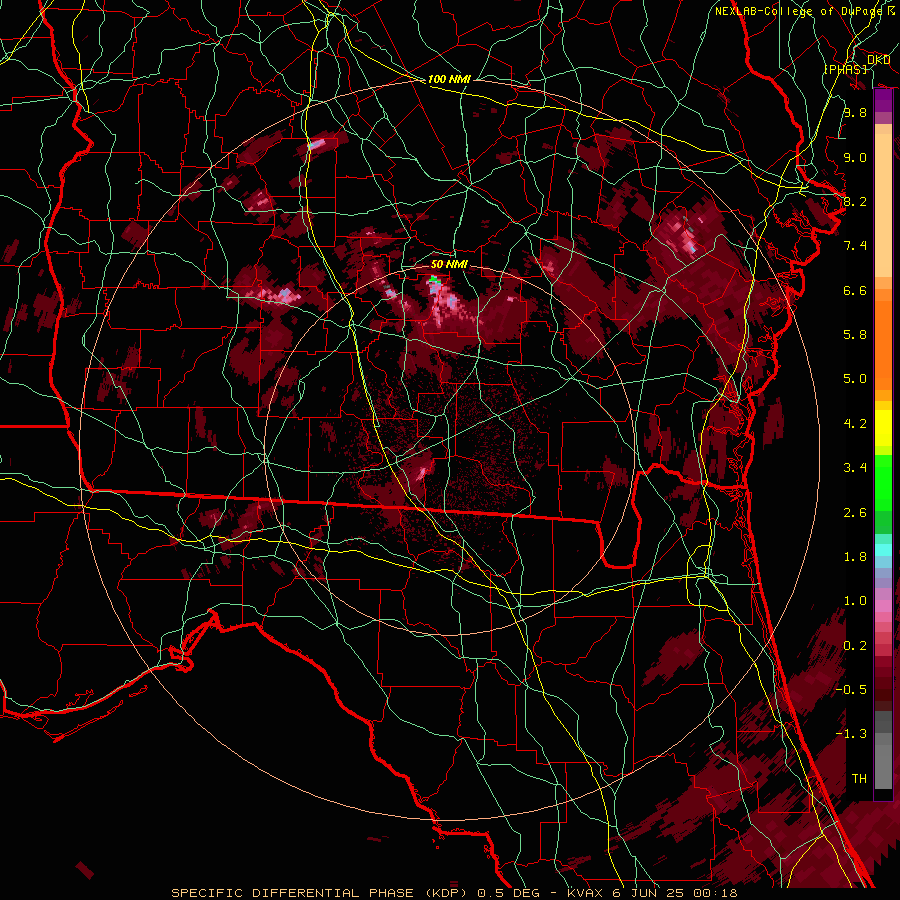
Task: Pick the cyan segment of the color bar
Action: [x=883, y=550]
